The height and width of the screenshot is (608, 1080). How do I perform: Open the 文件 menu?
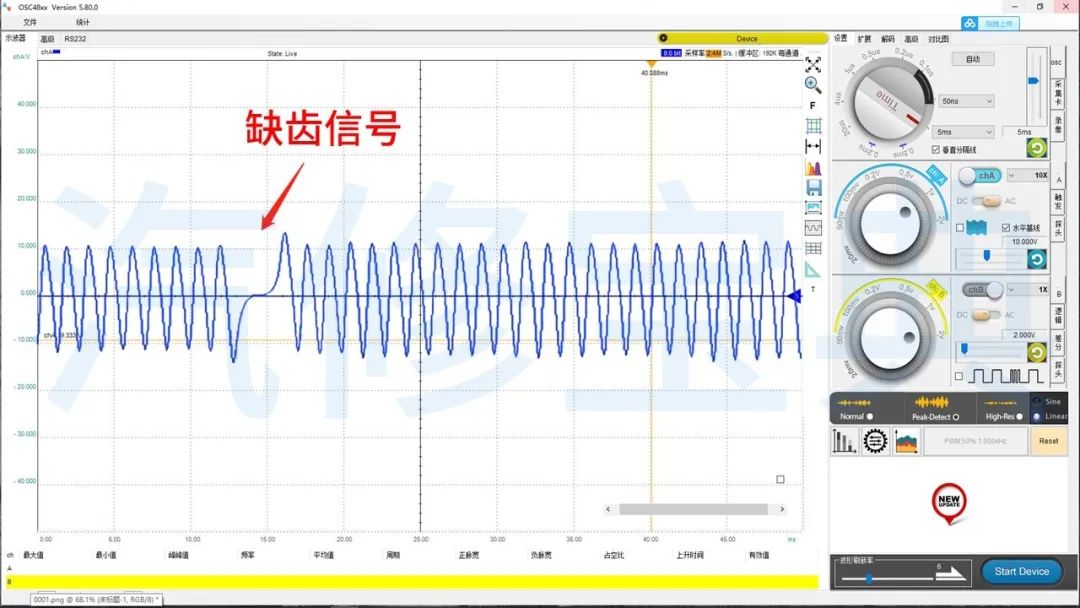30,22
